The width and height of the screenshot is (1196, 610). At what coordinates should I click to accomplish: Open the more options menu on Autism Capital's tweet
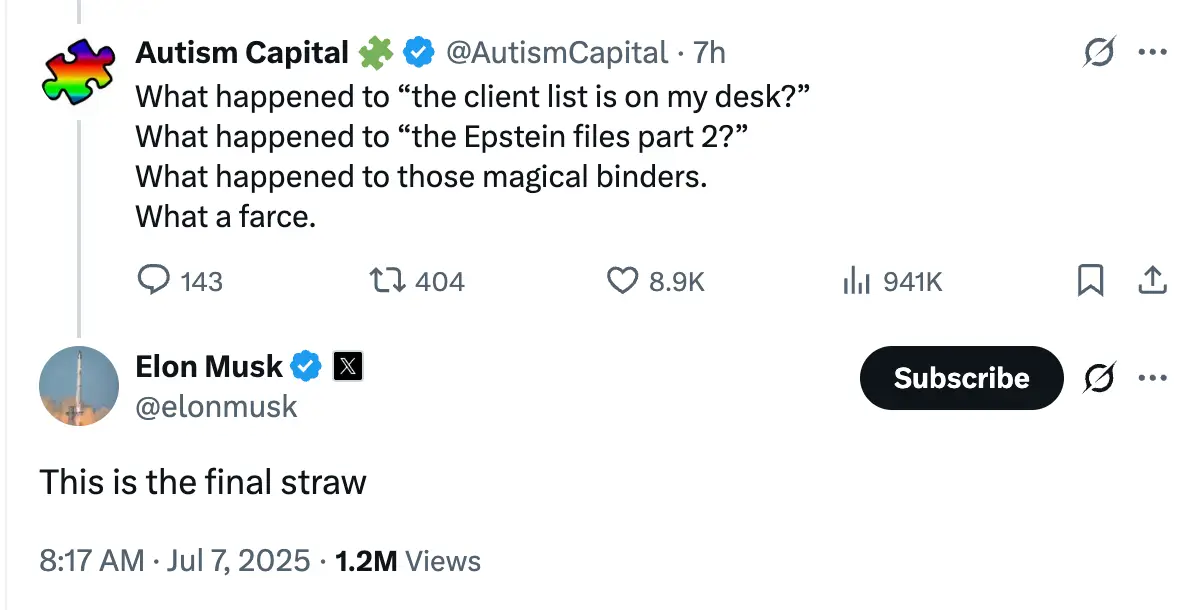coord(1154,53)
